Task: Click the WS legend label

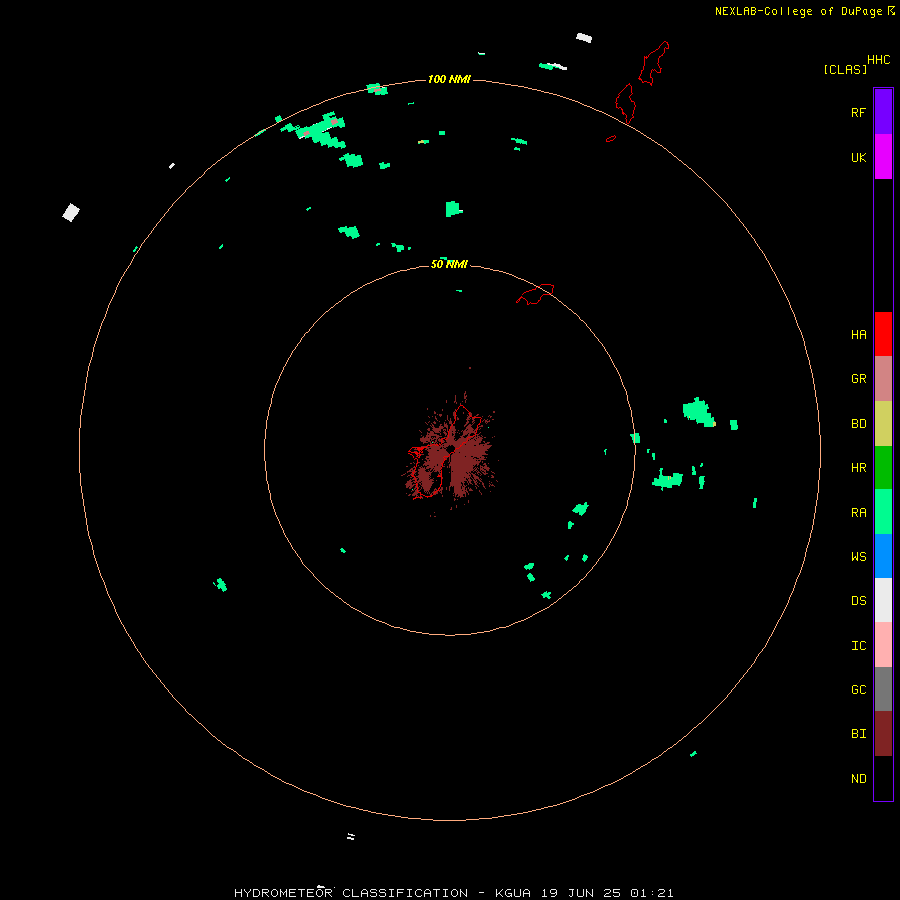Action: click(858, 556)
